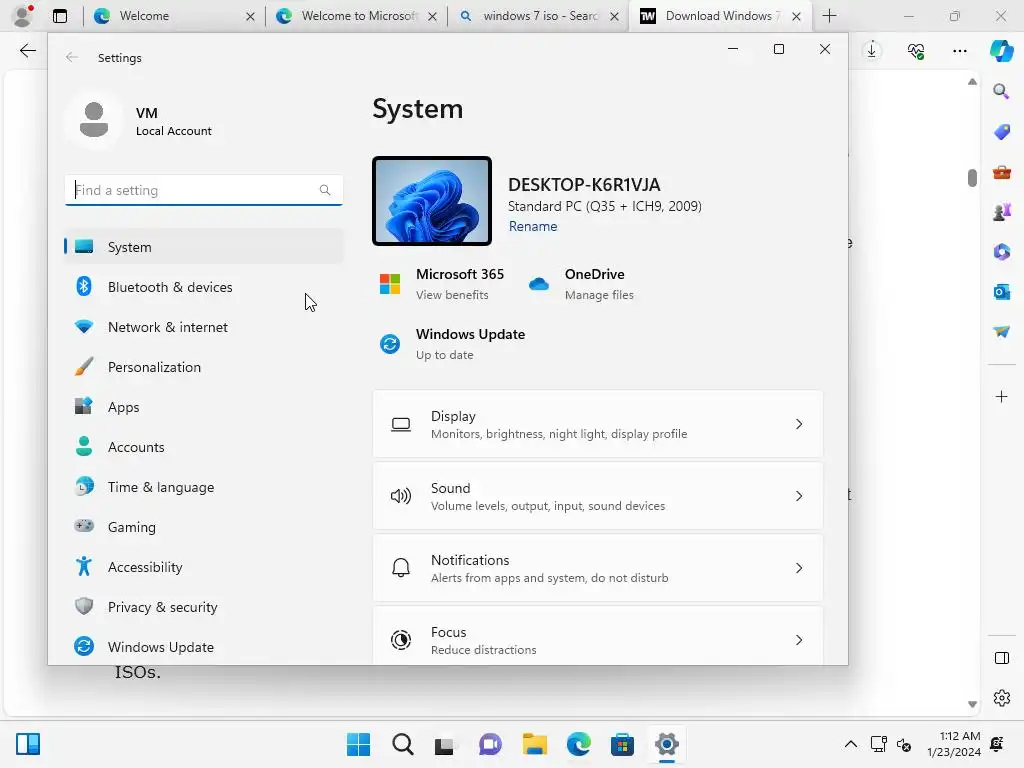Open File Explorer from taskbar
The image size is (1024, 768).
[x=534, y=744]
